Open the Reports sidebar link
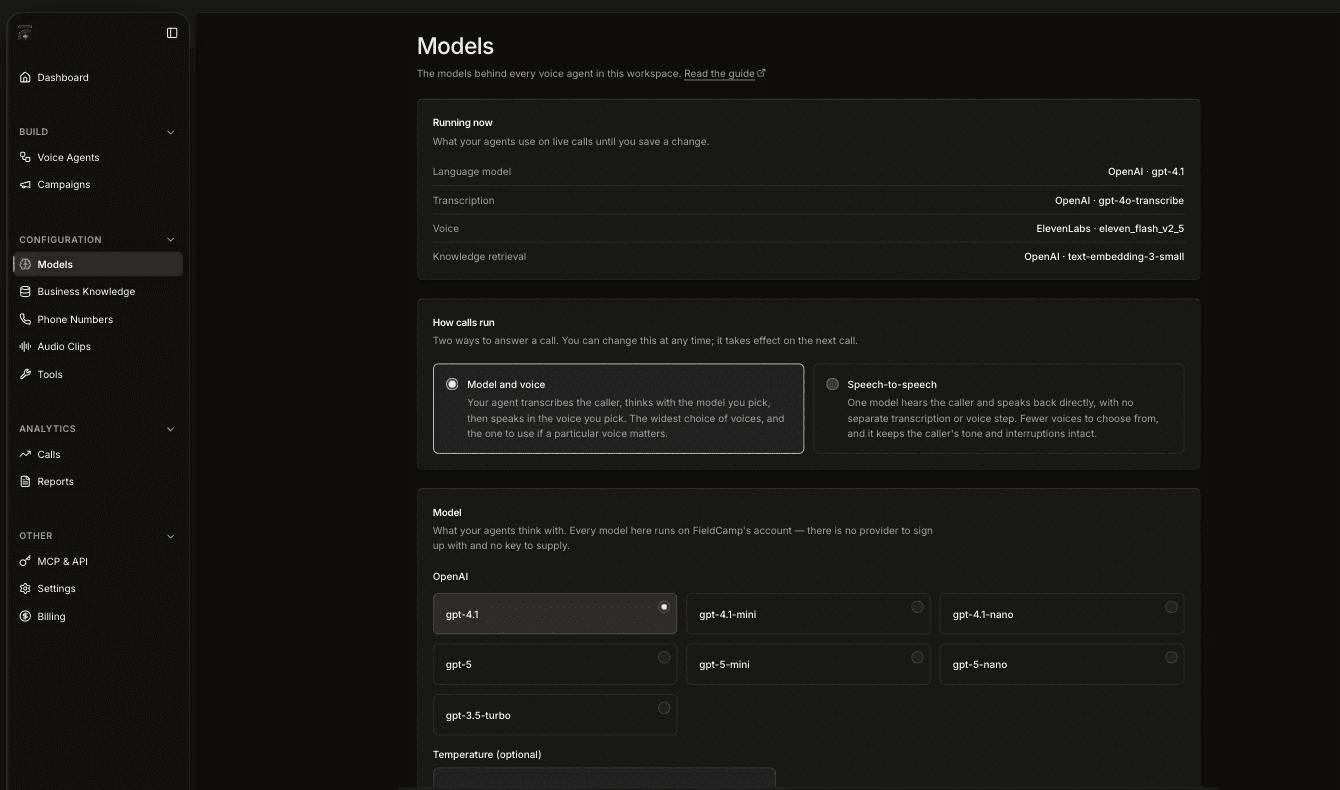Image resolution: width=1340 pixels, height=790 pixels. 97,481
